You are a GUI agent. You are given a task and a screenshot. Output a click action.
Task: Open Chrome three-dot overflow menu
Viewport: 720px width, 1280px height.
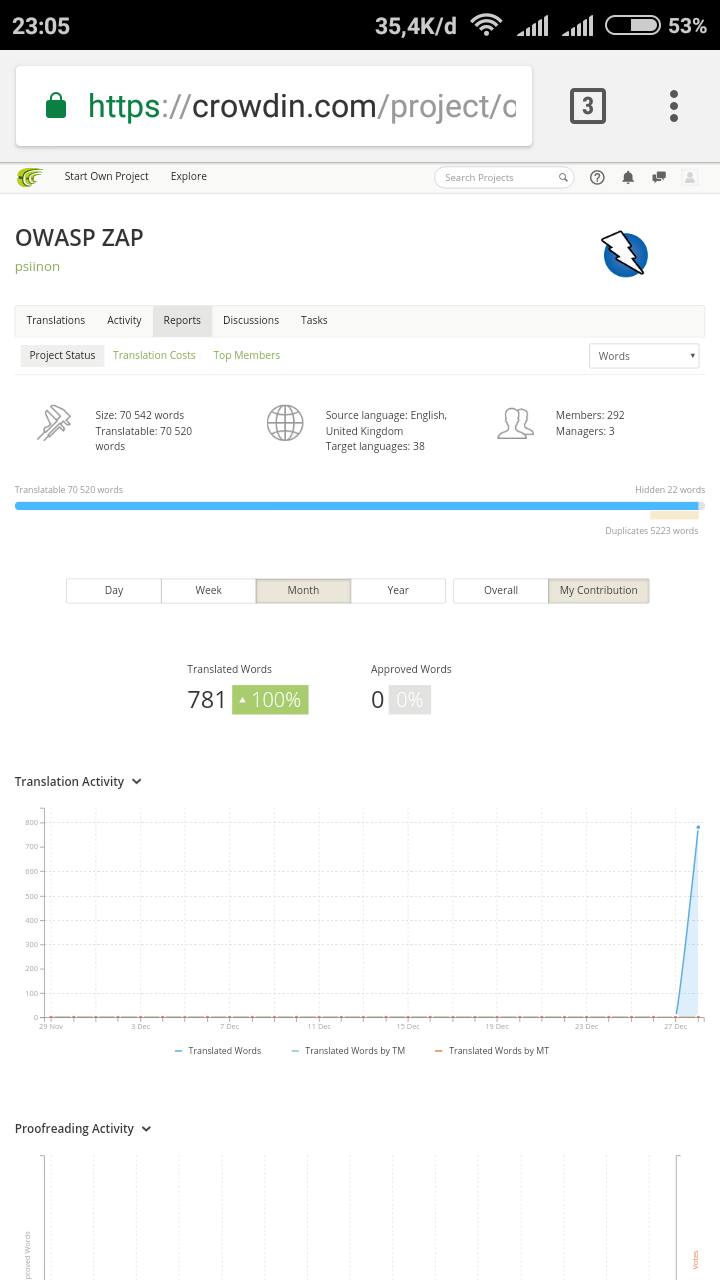pyautogui.click(x=674, y=106)
